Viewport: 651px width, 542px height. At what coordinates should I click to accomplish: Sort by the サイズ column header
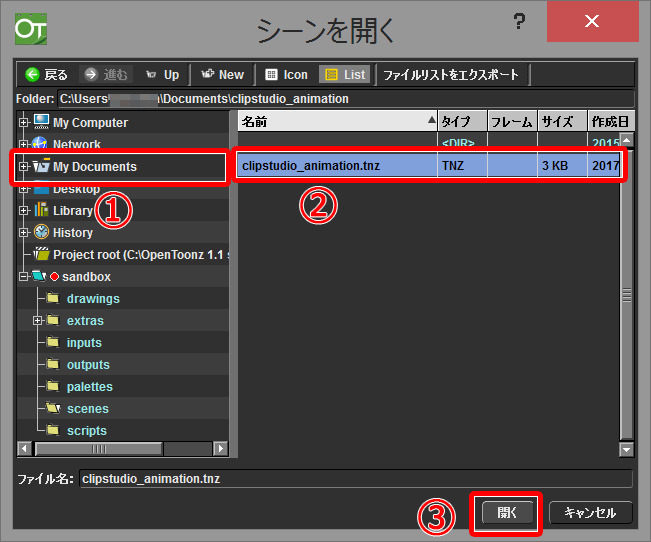pyautogui.click(x=562, y=121)
